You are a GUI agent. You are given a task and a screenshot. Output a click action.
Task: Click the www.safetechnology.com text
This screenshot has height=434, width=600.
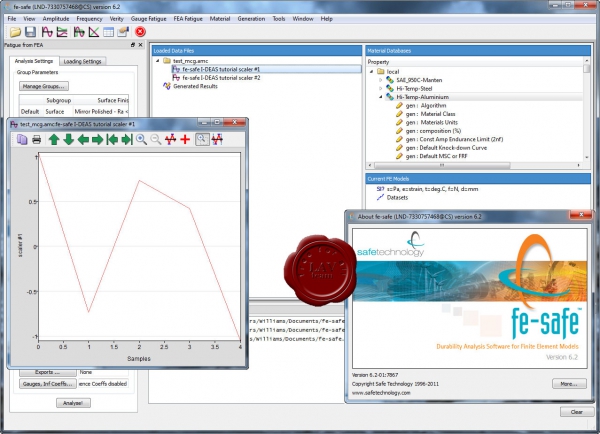(x=381, y=393)
